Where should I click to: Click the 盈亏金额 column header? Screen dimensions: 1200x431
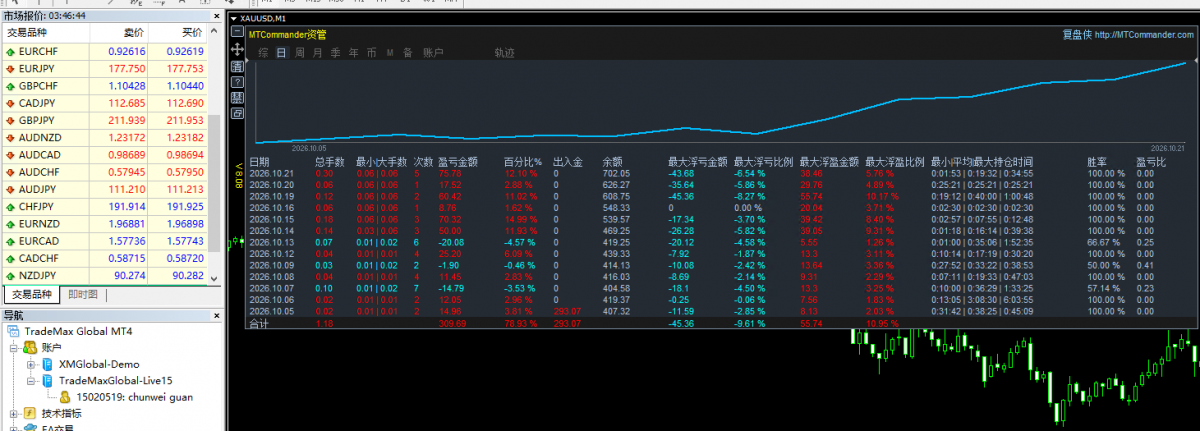click(x=457, y=162)
